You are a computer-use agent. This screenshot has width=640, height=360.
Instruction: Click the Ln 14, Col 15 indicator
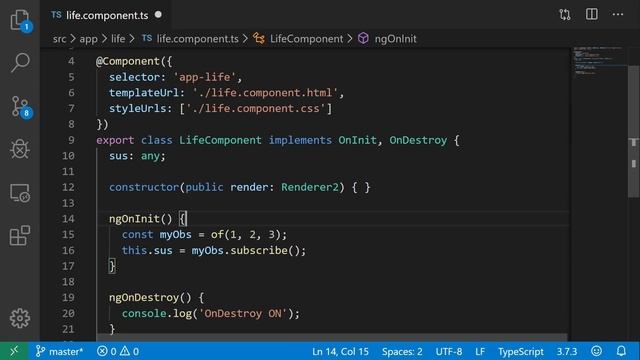point(340,351)
